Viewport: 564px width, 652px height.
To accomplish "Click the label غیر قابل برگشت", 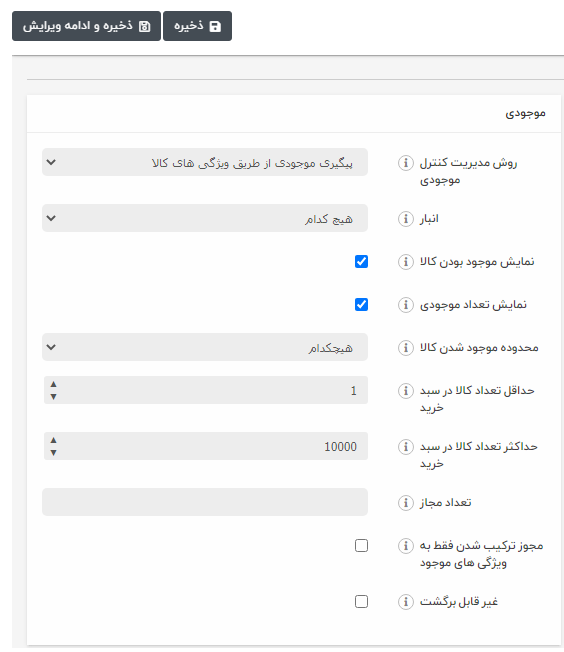I will 459,602.
